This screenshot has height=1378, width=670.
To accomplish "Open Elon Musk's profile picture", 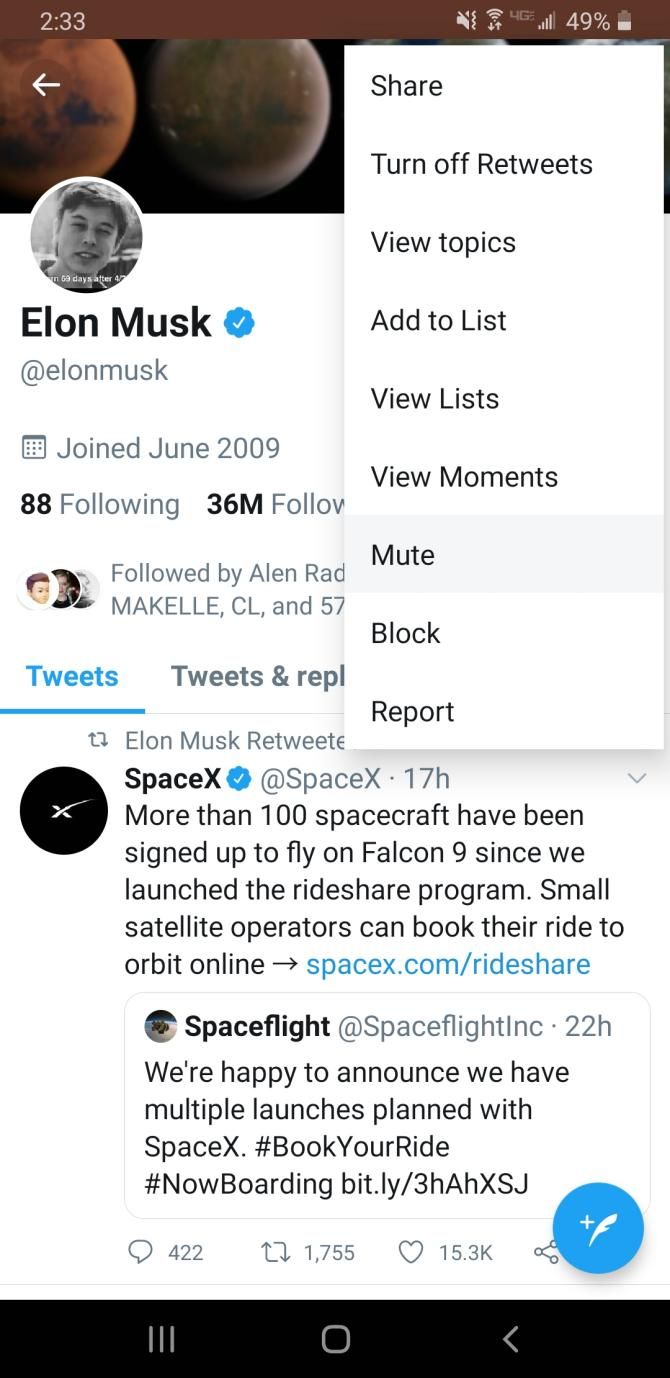I will point(87,236).
